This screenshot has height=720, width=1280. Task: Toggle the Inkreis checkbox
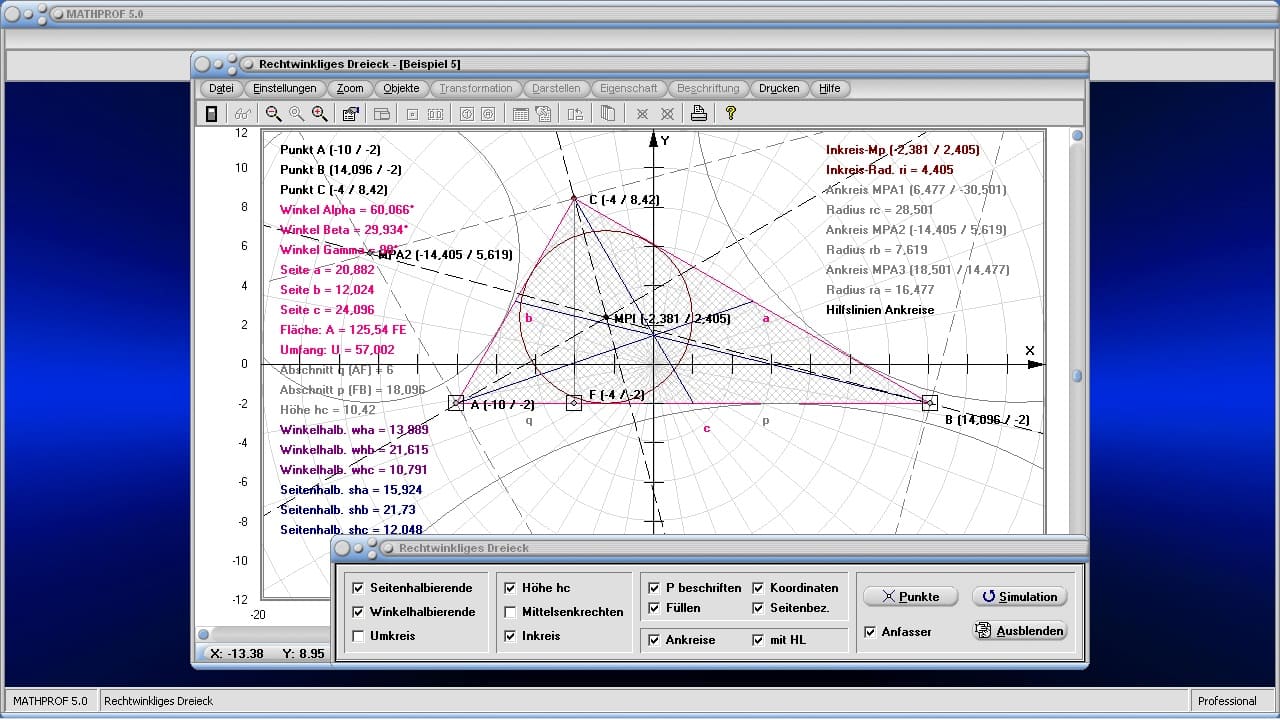coord(511,636)
